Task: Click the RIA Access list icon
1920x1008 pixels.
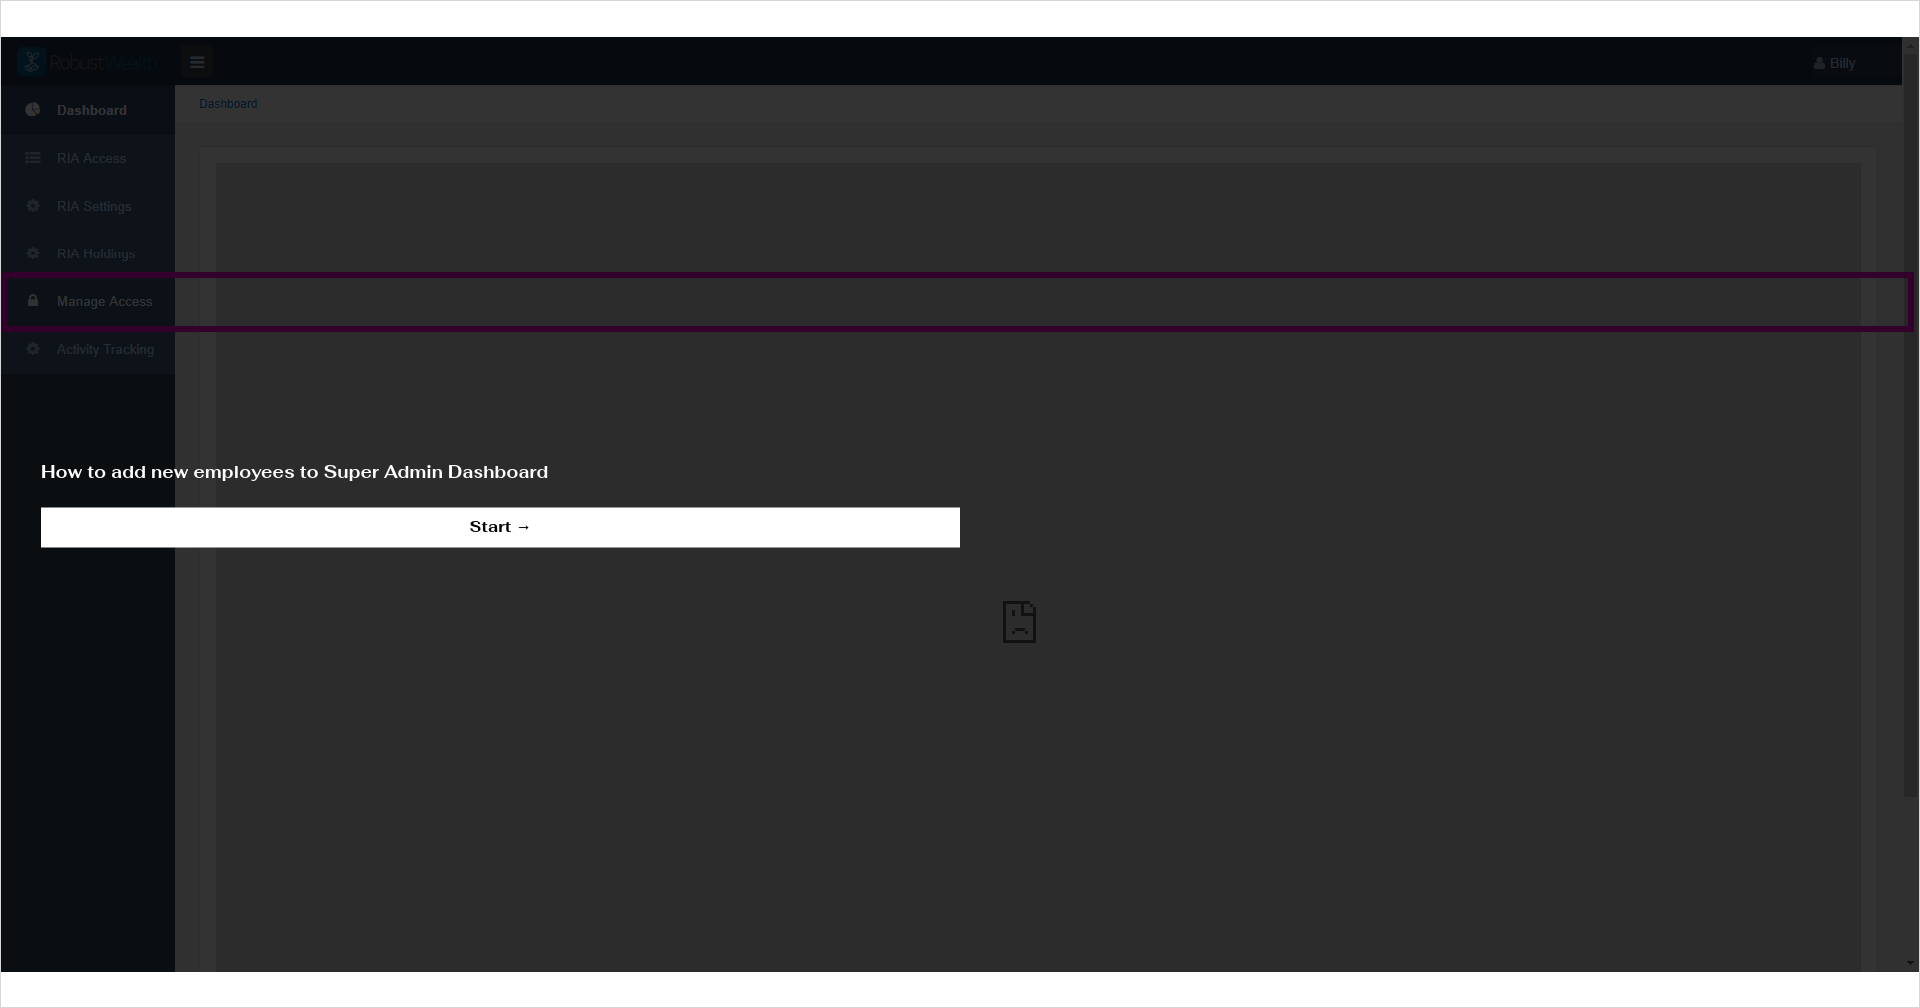Action: (33, 158)
